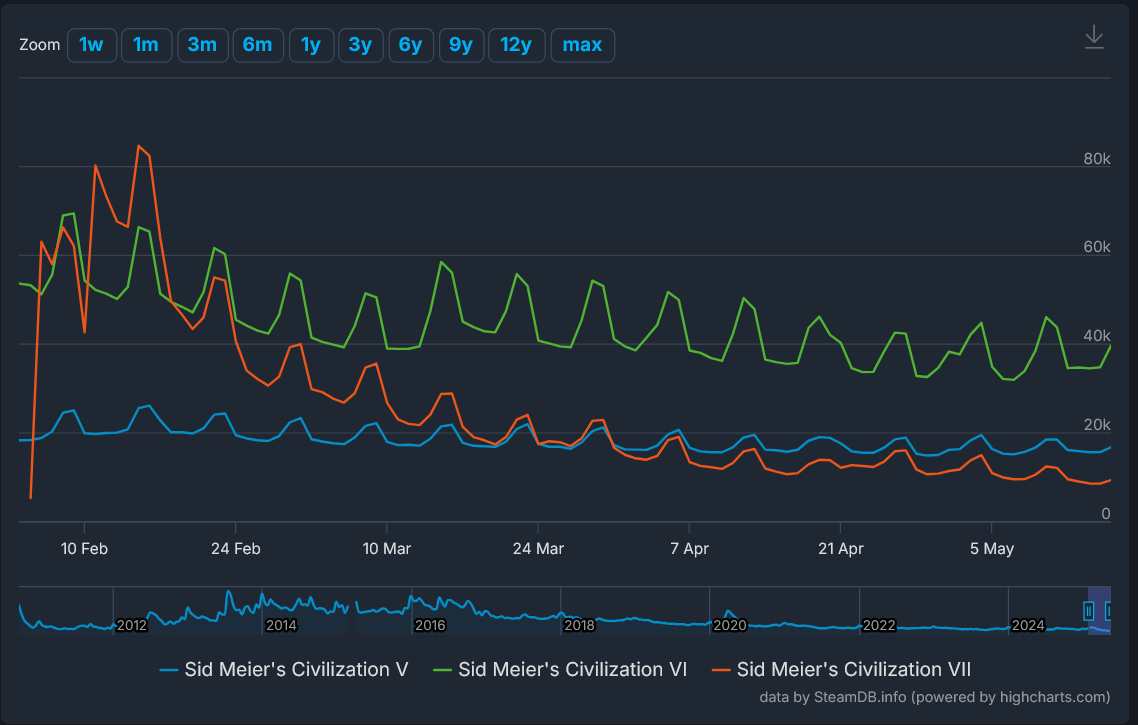Click the 10 Mar axis label
The width and height of the screenshot is (1138, 725).
pyautogui.click(x=387, y=549)
